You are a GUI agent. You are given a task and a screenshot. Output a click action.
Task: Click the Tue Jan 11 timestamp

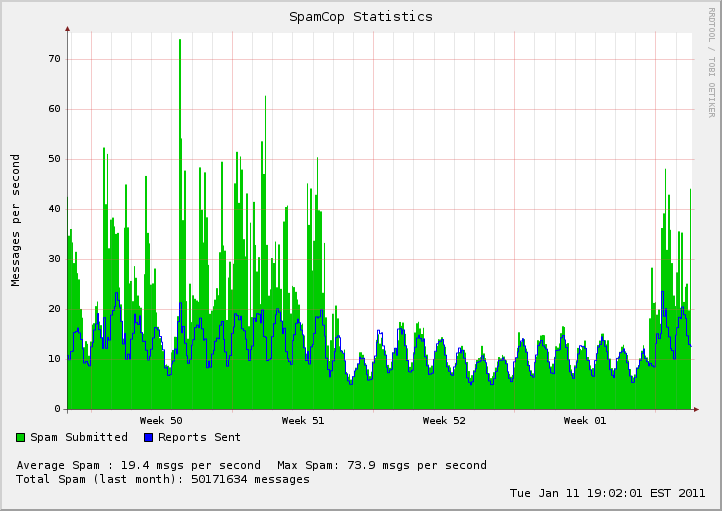(607, 493)
